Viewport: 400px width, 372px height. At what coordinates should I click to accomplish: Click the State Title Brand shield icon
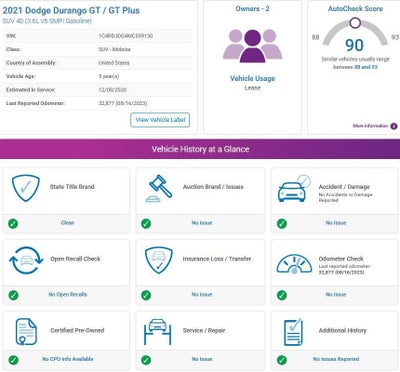pos(26,188)
